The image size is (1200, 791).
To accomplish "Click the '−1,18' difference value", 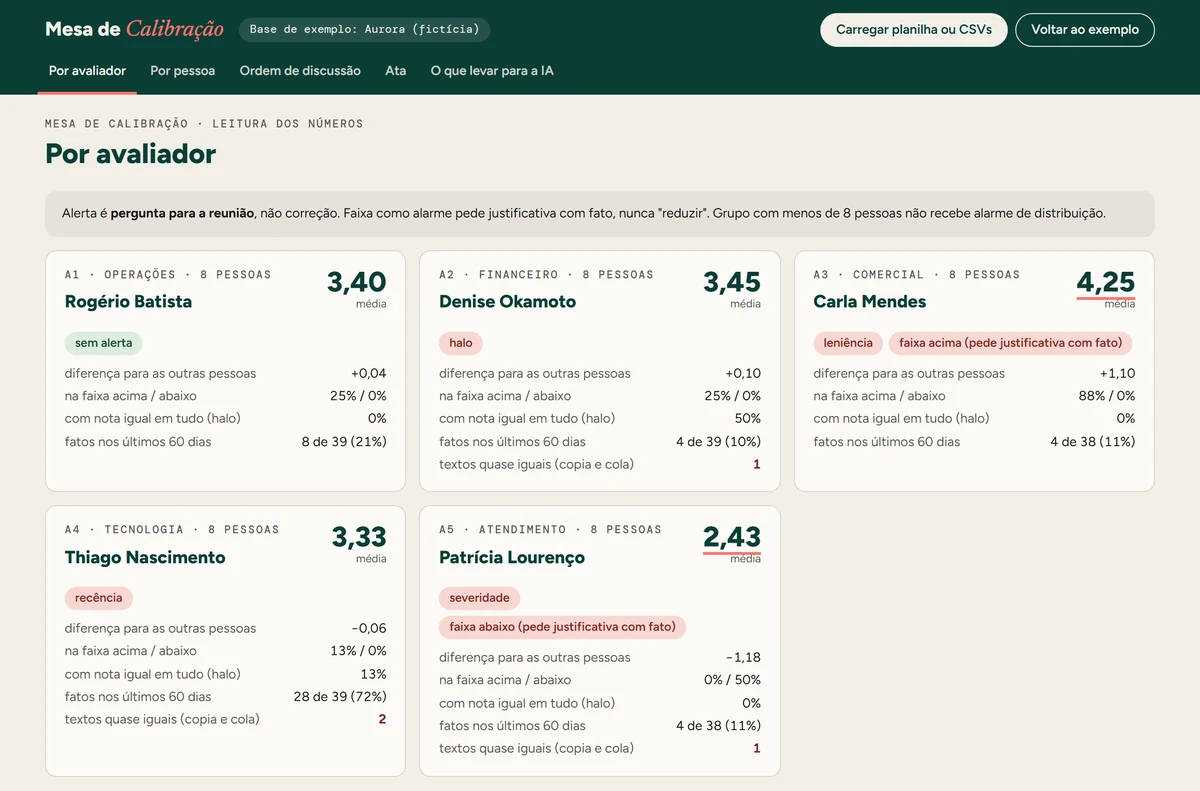I will pos(743,658).
